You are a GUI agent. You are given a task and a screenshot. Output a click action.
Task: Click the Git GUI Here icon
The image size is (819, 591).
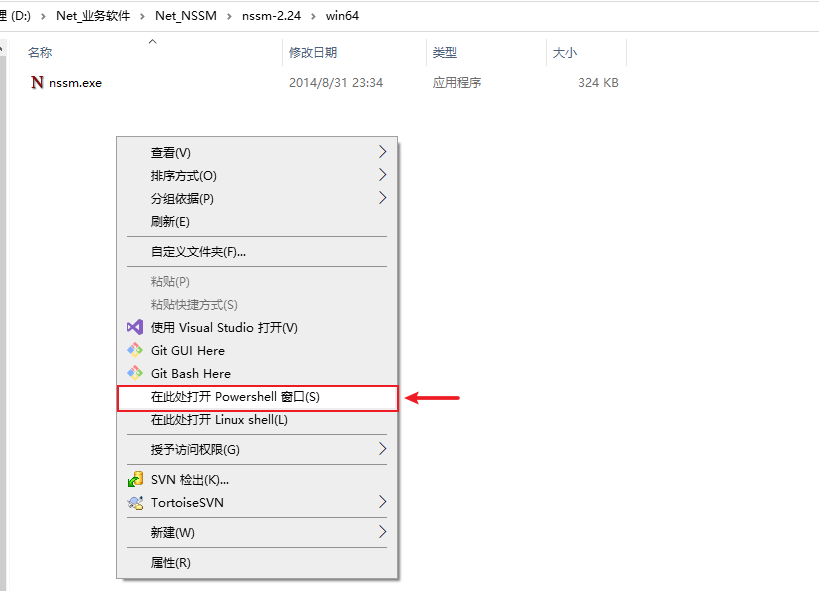point(135,350)
